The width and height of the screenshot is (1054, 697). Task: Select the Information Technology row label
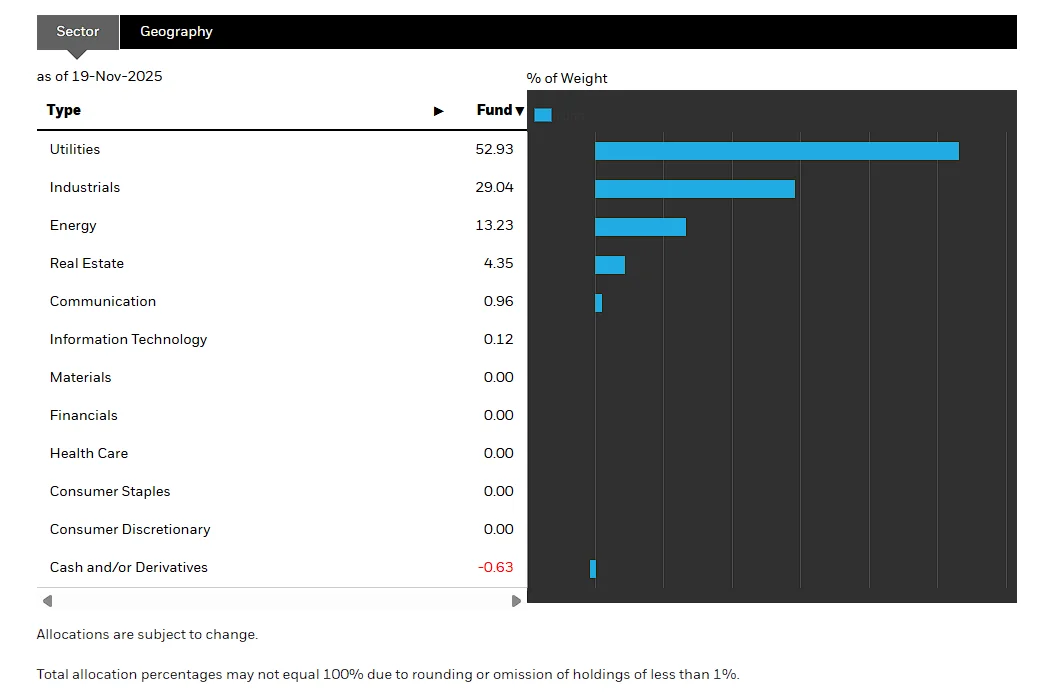128,339
